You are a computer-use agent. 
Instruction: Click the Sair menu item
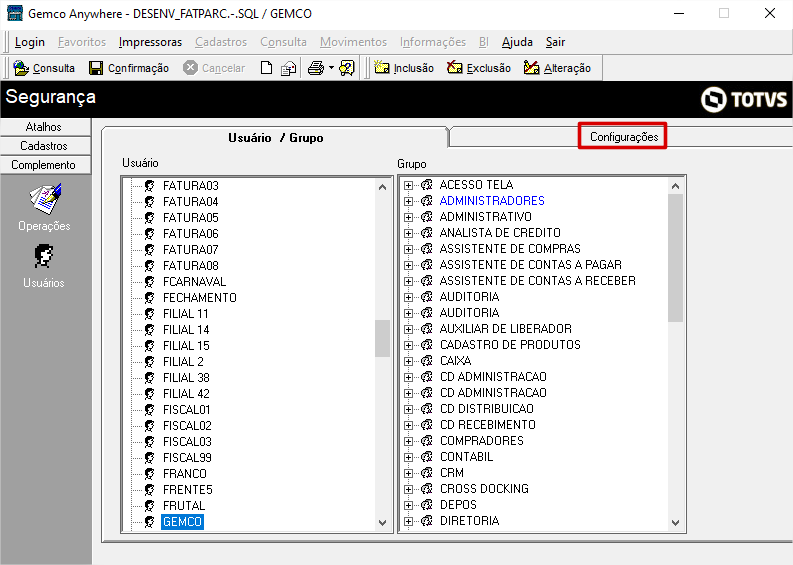pos(555,42)
